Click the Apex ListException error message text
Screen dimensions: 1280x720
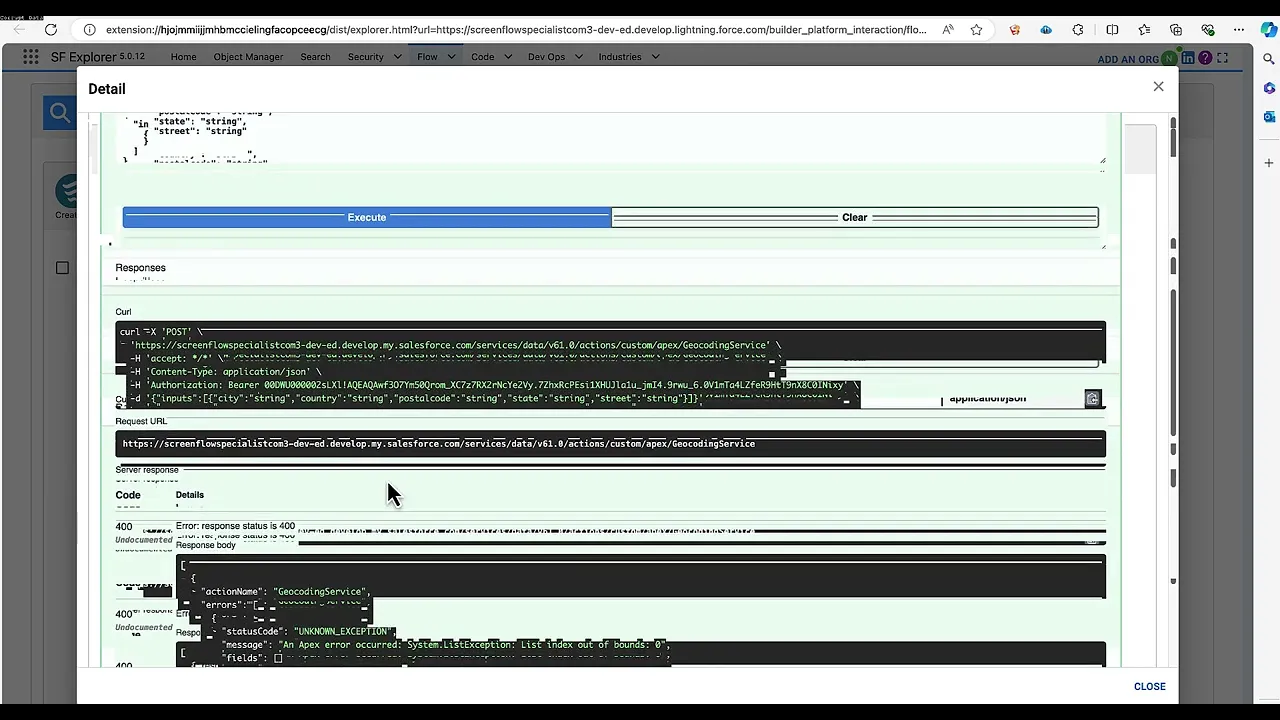click(472, 645)
